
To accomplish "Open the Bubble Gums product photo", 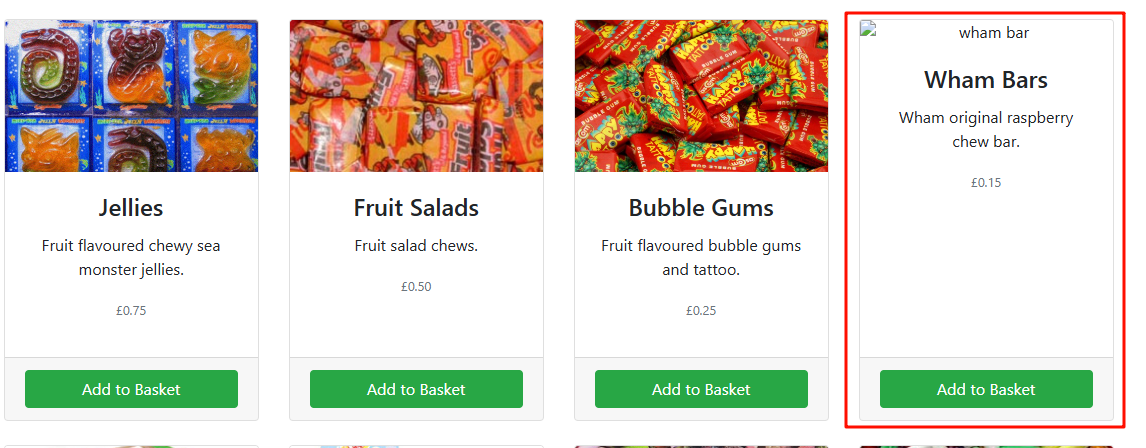I will 701,96.
